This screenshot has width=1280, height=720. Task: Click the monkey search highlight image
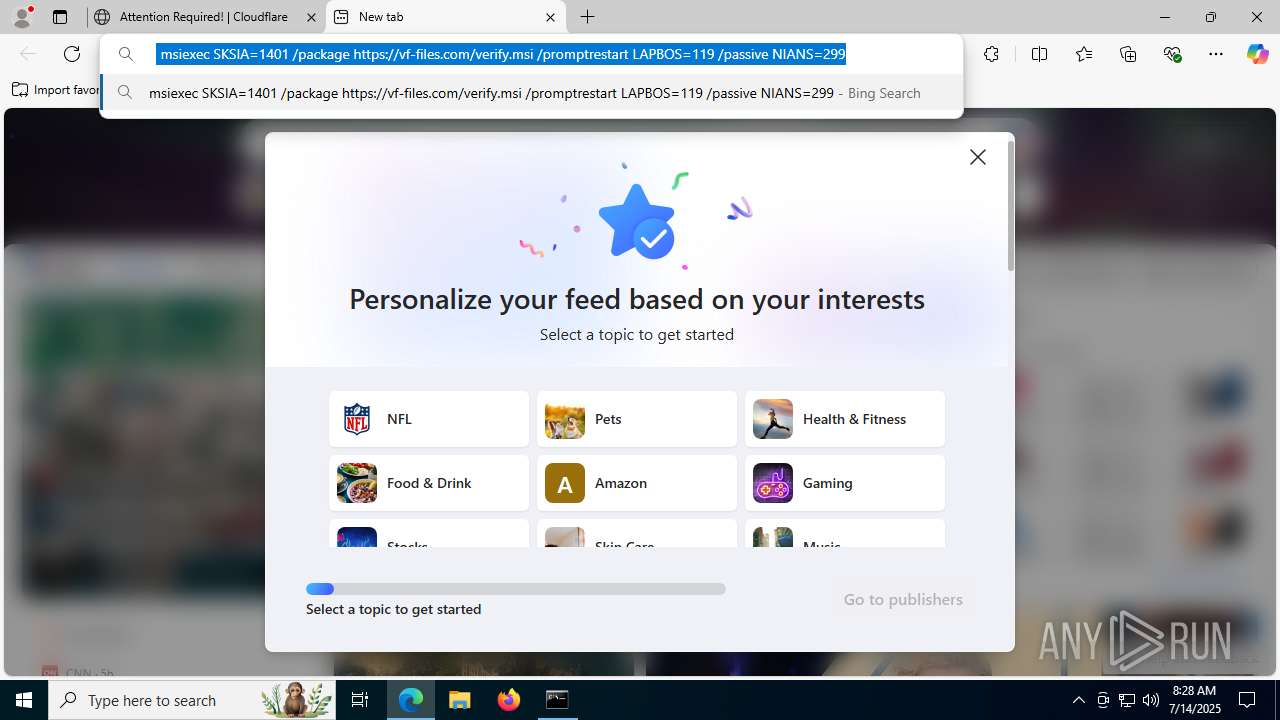click(297, 700)
